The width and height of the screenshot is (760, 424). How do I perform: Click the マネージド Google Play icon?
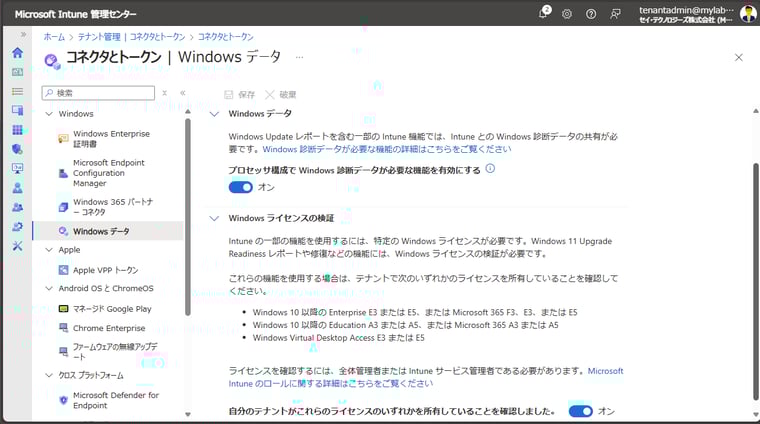point(63,309)
